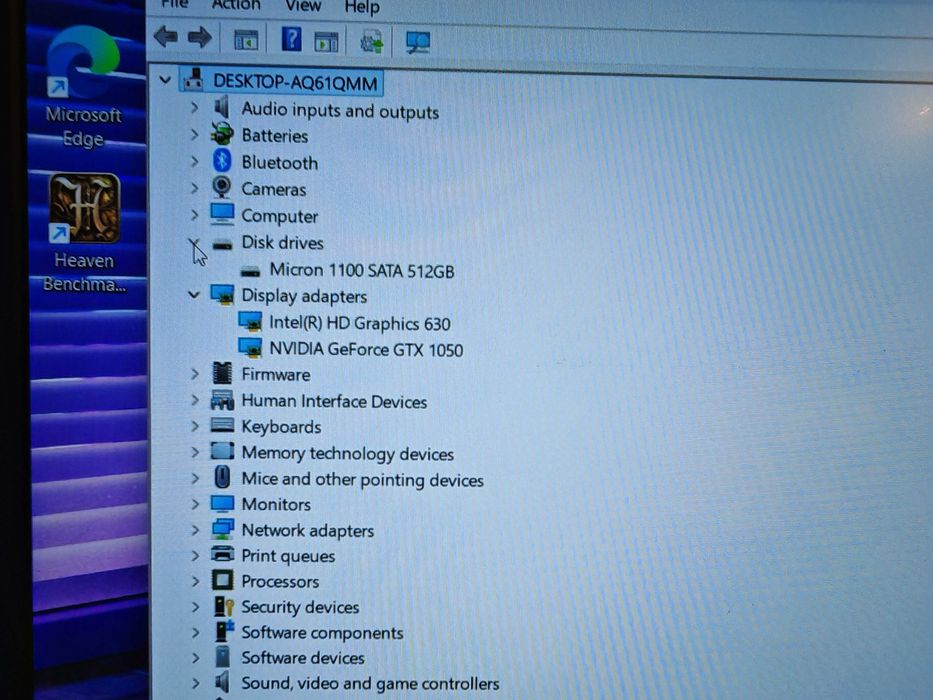
Task: Expand the Firmware category arrow
Action: click(x=195, y=373)
